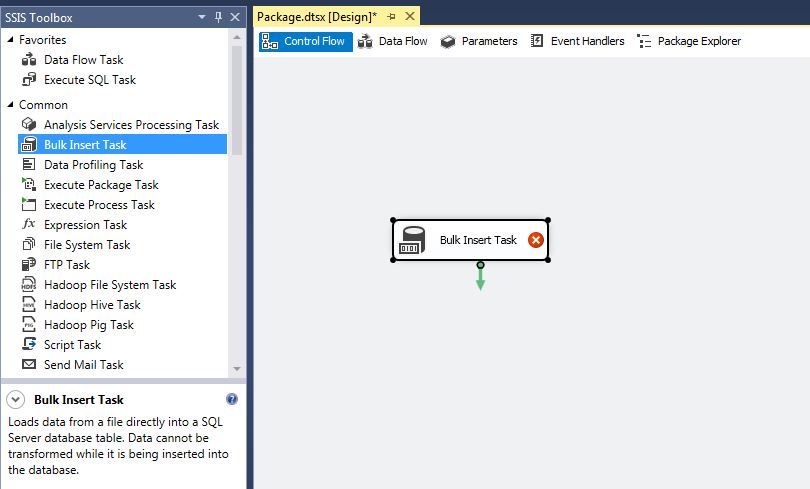The height and width of the screenshot is (489, 810).
Task: Click the FTP Task icon
Action: (29, 264)
